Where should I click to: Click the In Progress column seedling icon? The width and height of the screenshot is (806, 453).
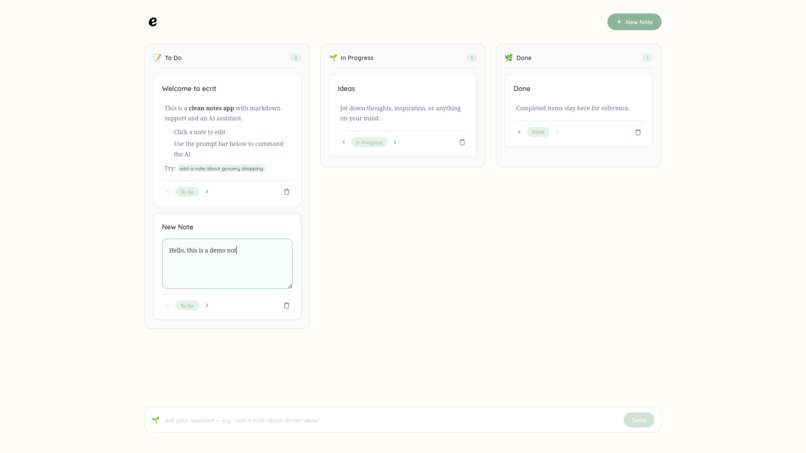pos(333,58)
